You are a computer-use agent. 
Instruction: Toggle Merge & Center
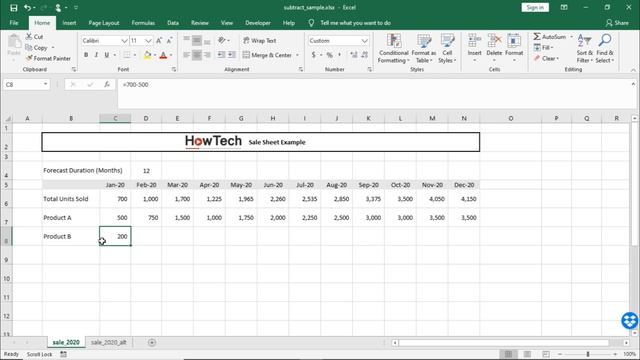point(268,55)
